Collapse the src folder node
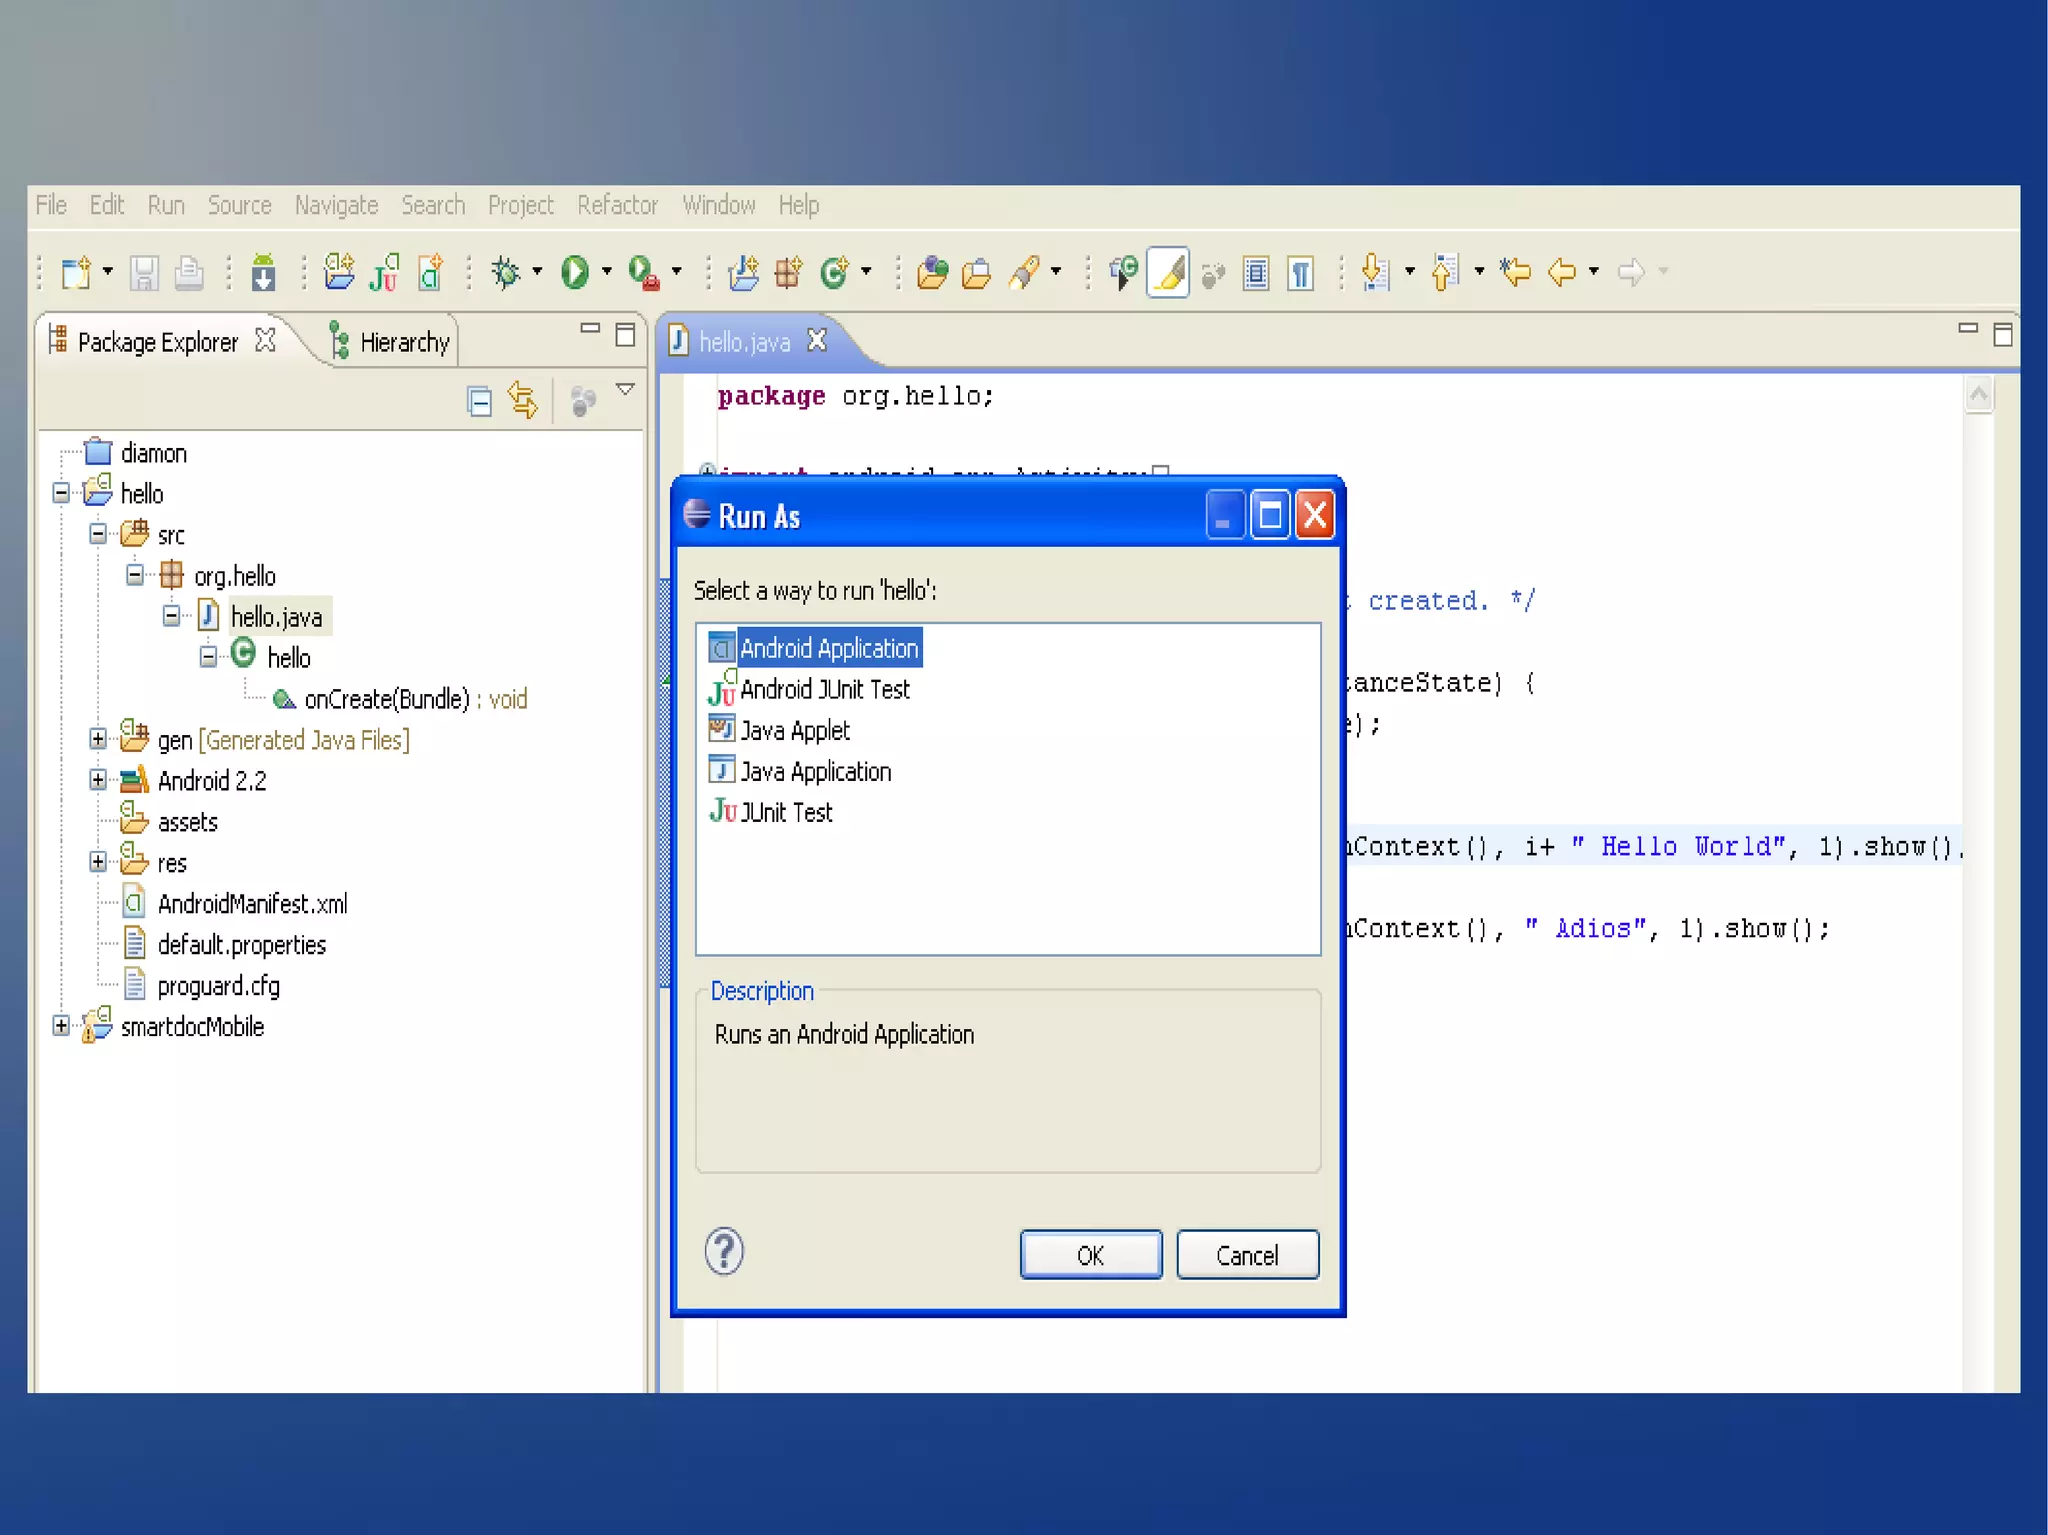Screen dimensions: 2048x1535 [98, 534]
